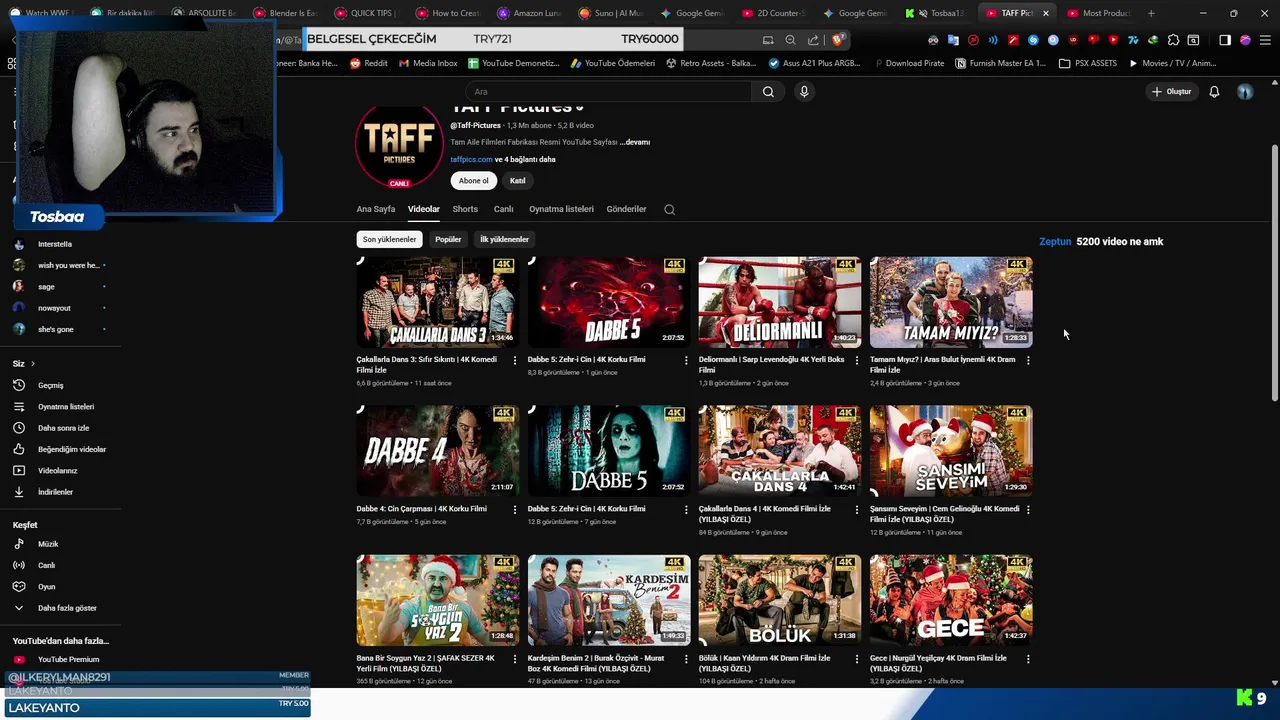Screen dimensions: 1280x720
Task: Open the Dabbe 4 video thumbnail
Action: [x=438, y=451]
